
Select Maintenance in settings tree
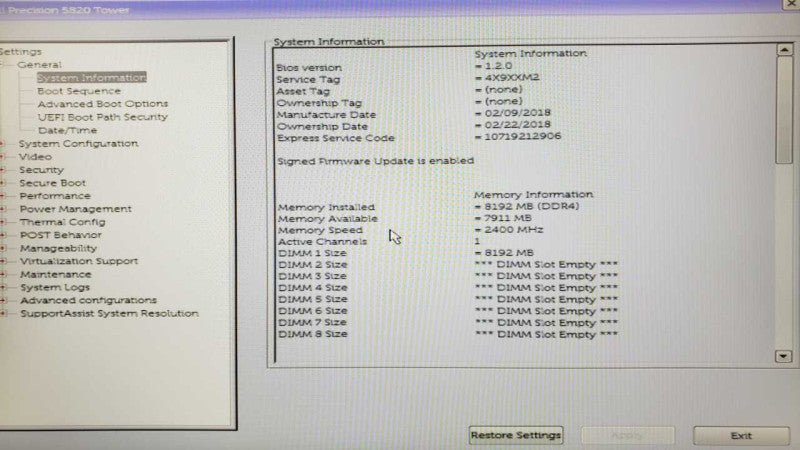56,274
